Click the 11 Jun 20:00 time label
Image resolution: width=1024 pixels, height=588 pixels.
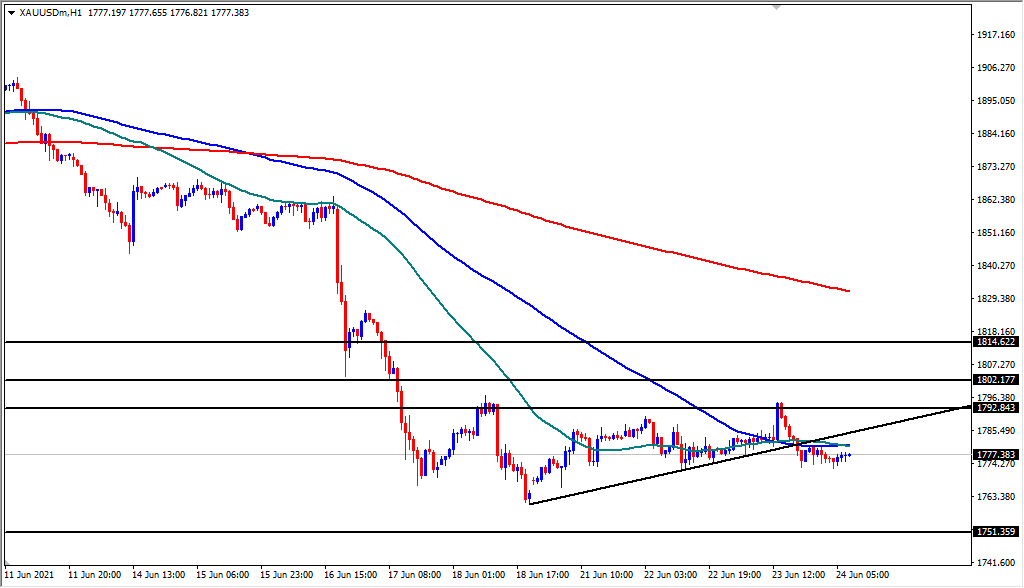click(95, 575)
